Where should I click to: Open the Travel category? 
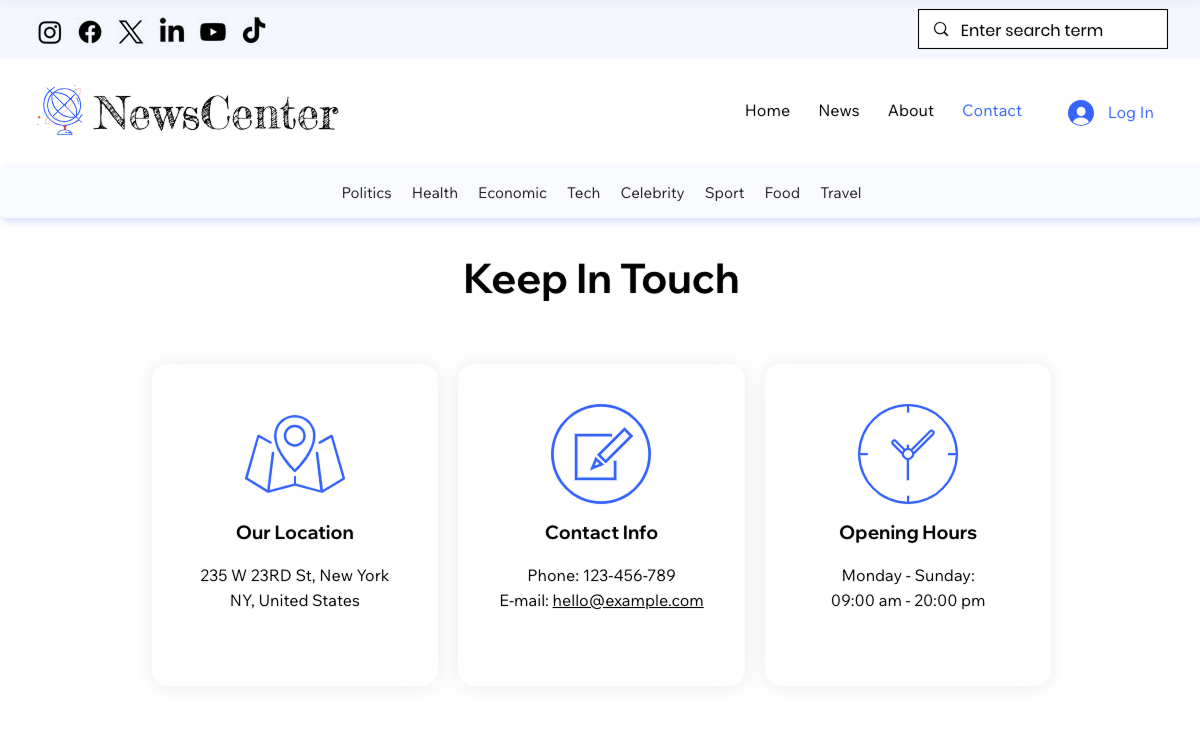(841, 193)
